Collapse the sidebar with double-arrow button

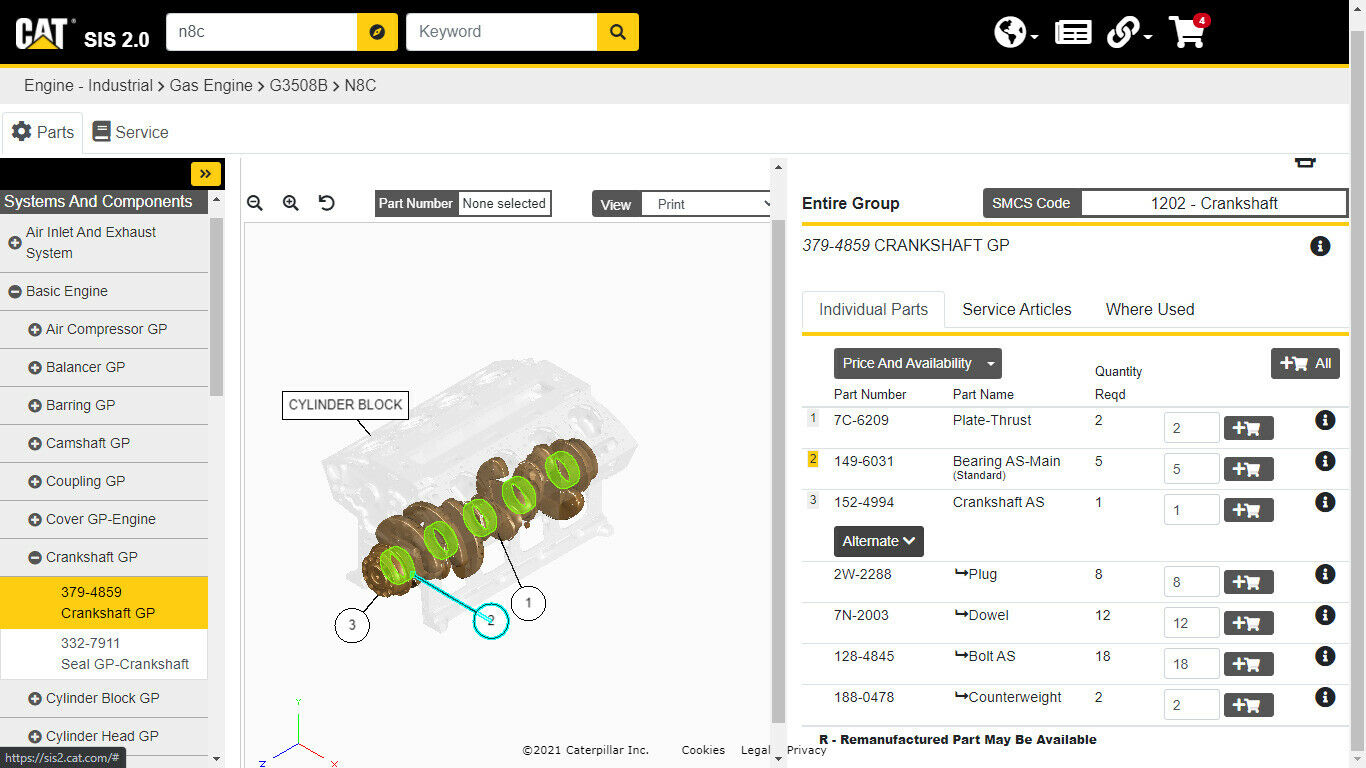coord(205,173)
